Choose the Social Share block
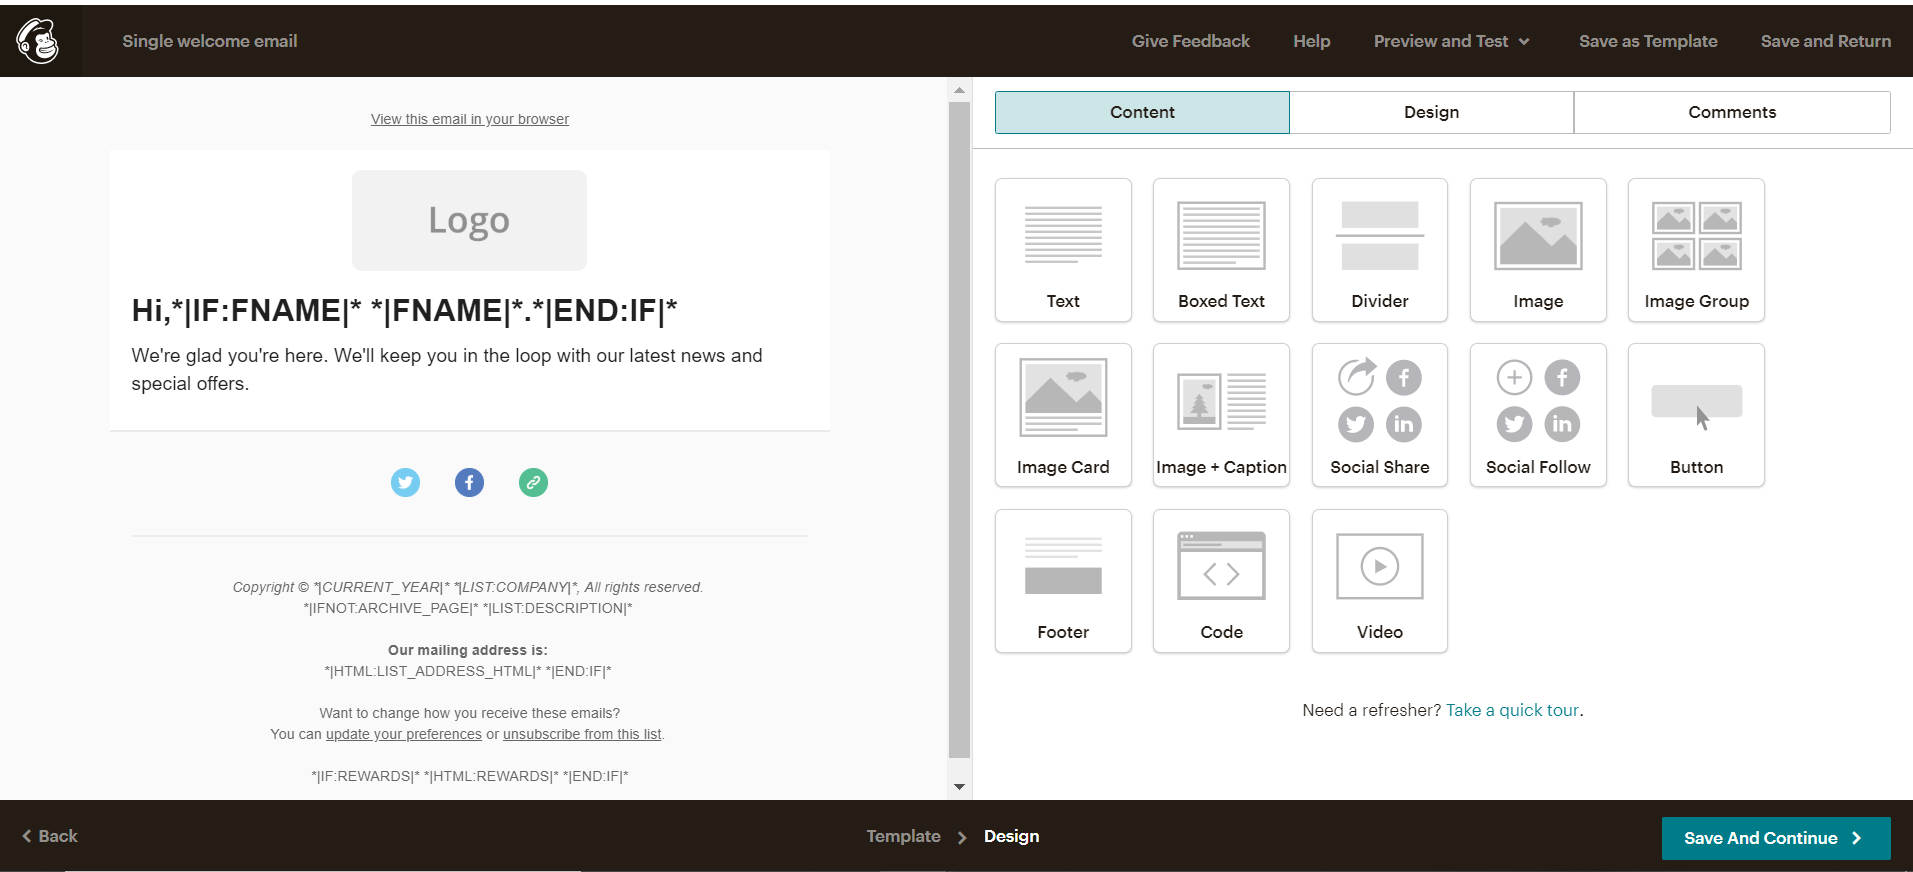The width and height of the screenshot is (1913, 872). tap(1379, 415)
